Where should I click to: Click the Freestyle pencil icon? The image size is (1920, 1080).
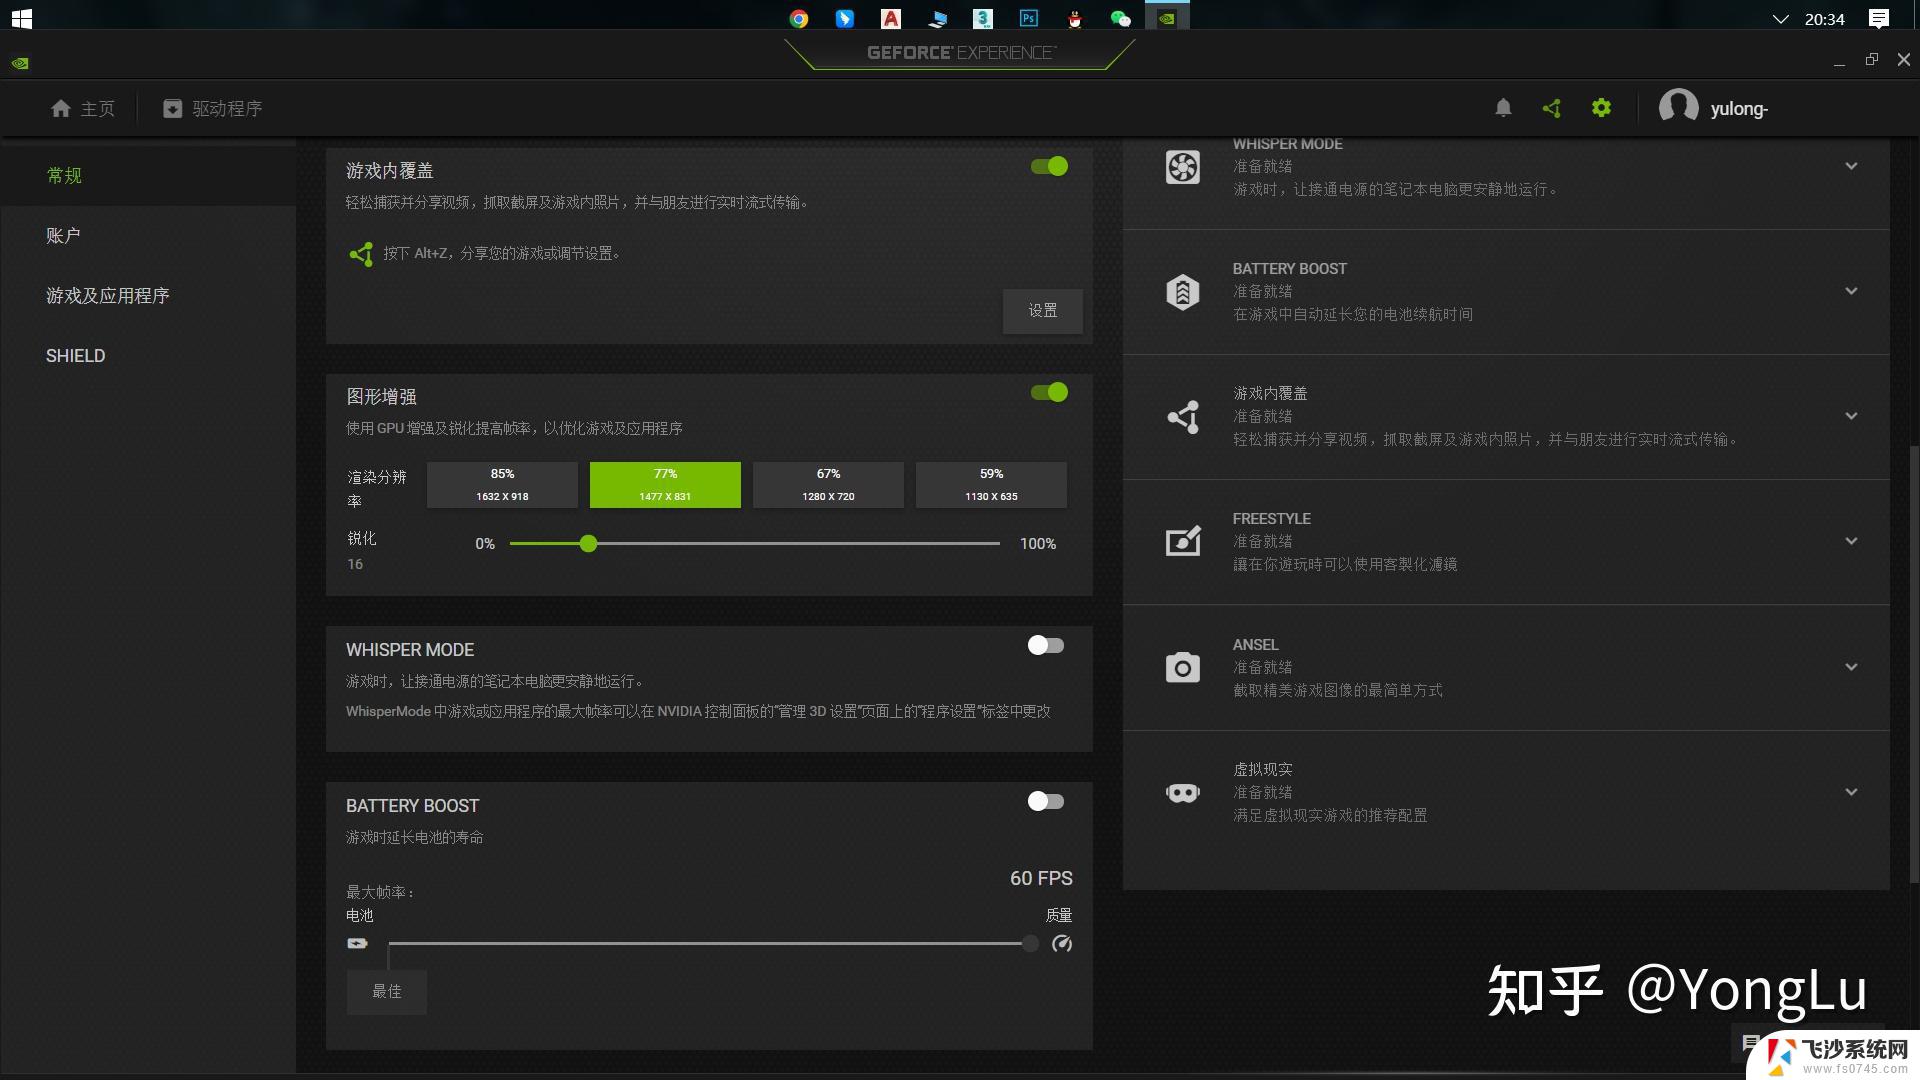1183,541
